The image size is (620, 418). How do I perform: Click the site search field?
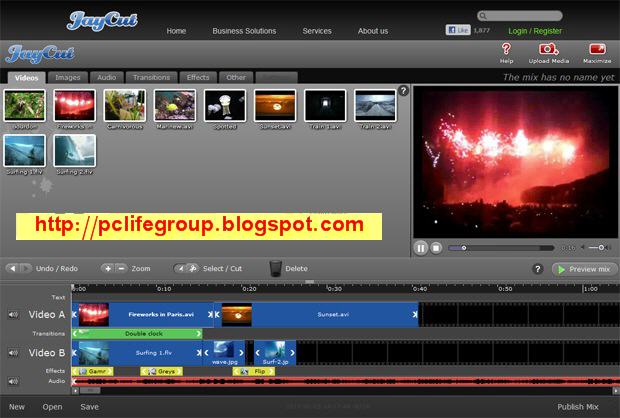pos(520,16)
